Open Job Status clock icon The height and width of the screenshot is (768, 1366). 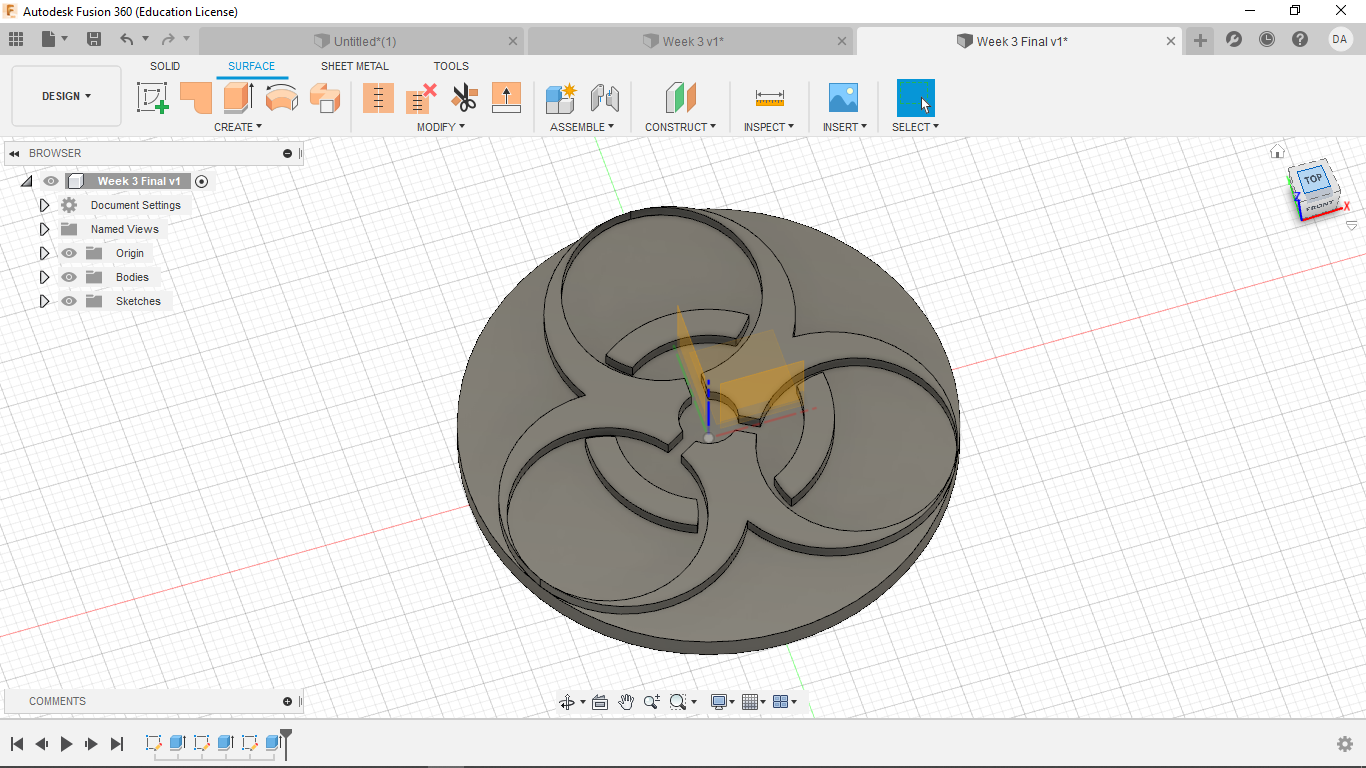[x=1267, y=39]
